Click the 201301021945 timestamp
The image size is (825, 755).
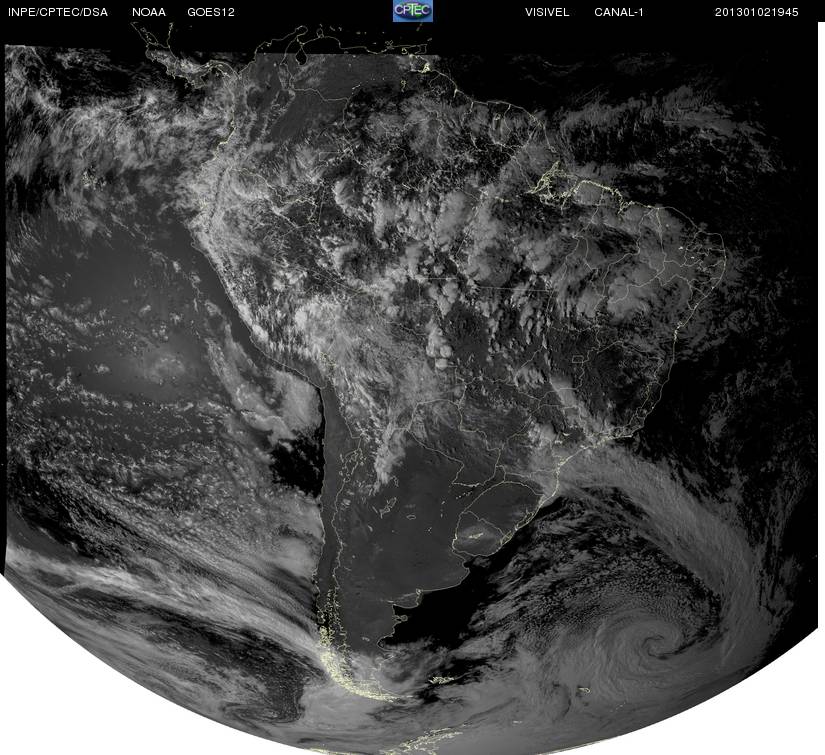tap(757, 12)
